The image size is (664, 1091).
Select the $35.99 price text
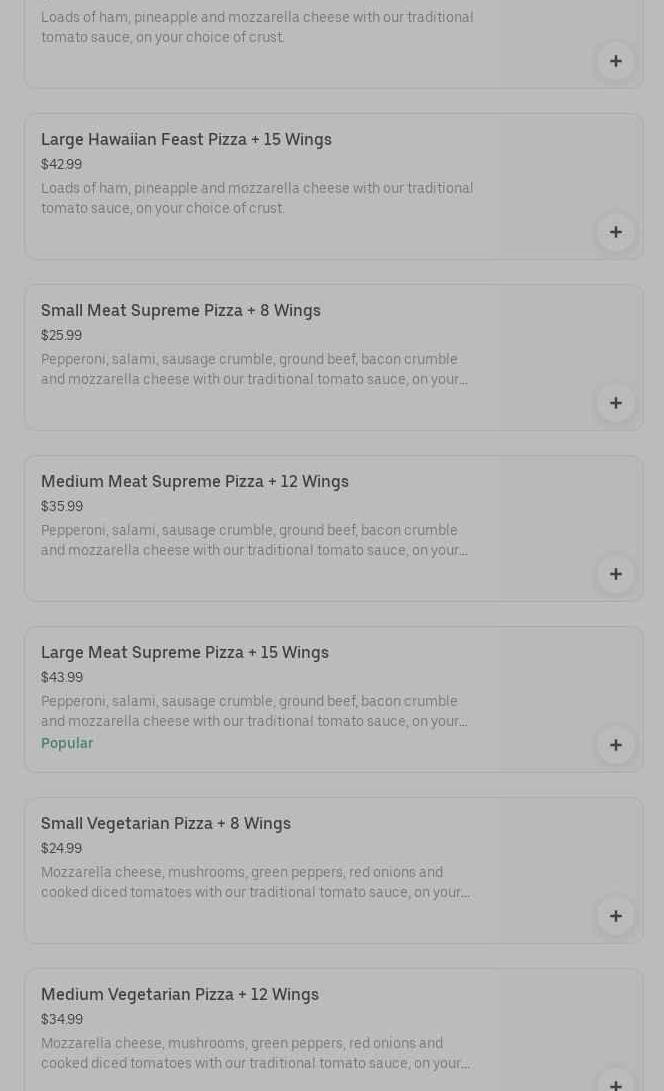coord(61,506)
